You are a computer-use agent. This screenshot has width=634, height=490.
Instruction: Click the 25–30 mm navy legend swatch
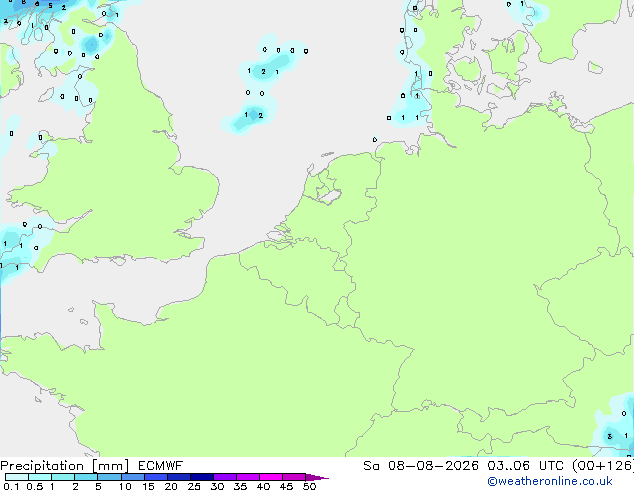[201, 477]
